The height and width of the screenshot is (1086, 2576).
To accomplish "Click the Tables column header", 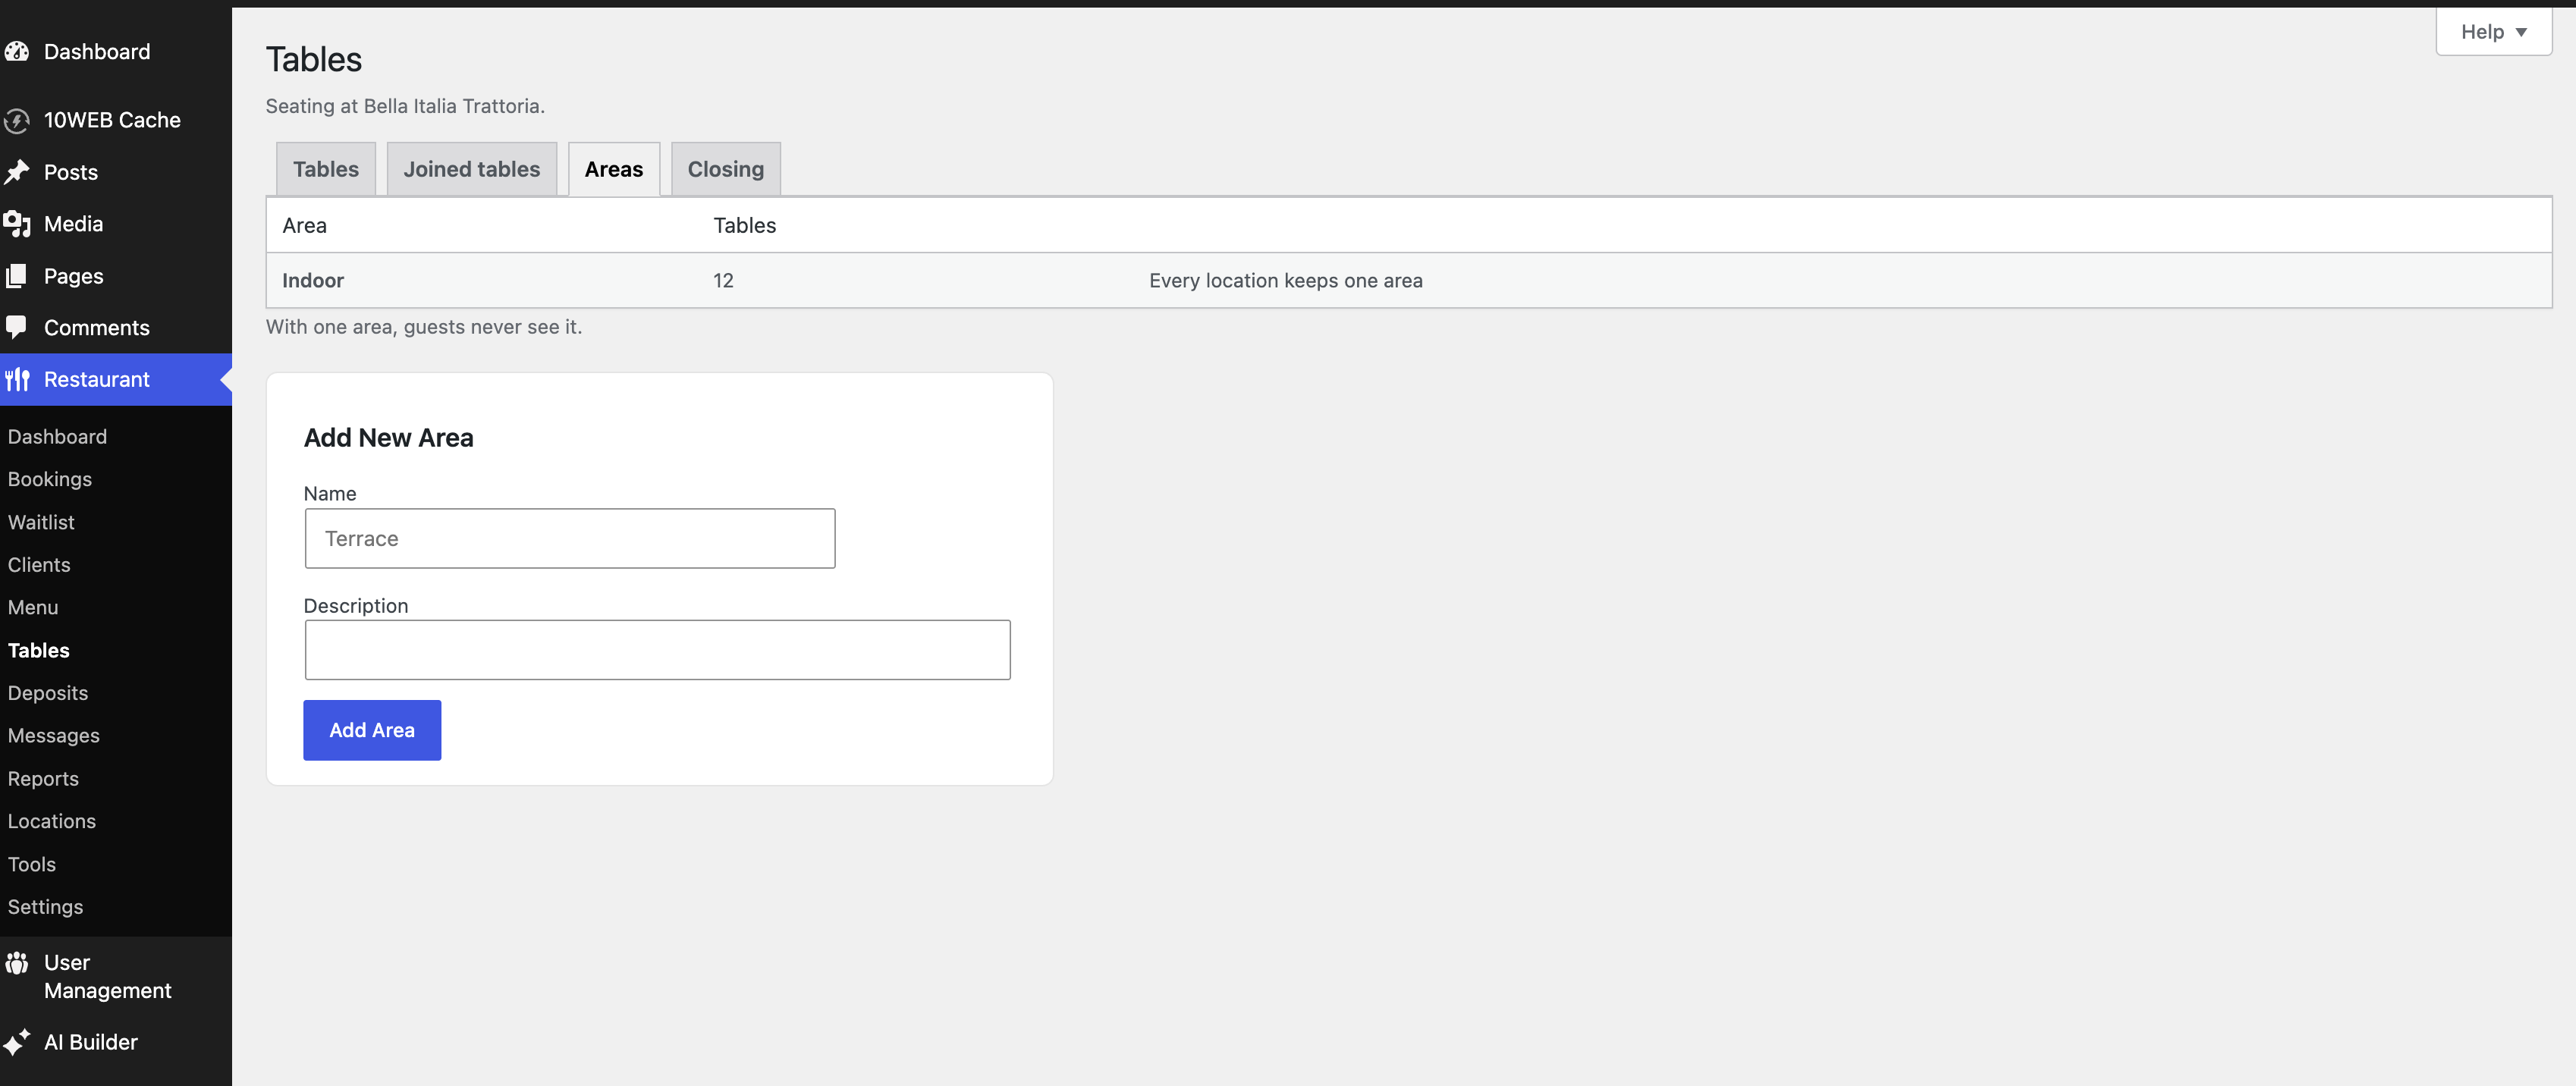I will pyautogui.click(x=745, y=225).
